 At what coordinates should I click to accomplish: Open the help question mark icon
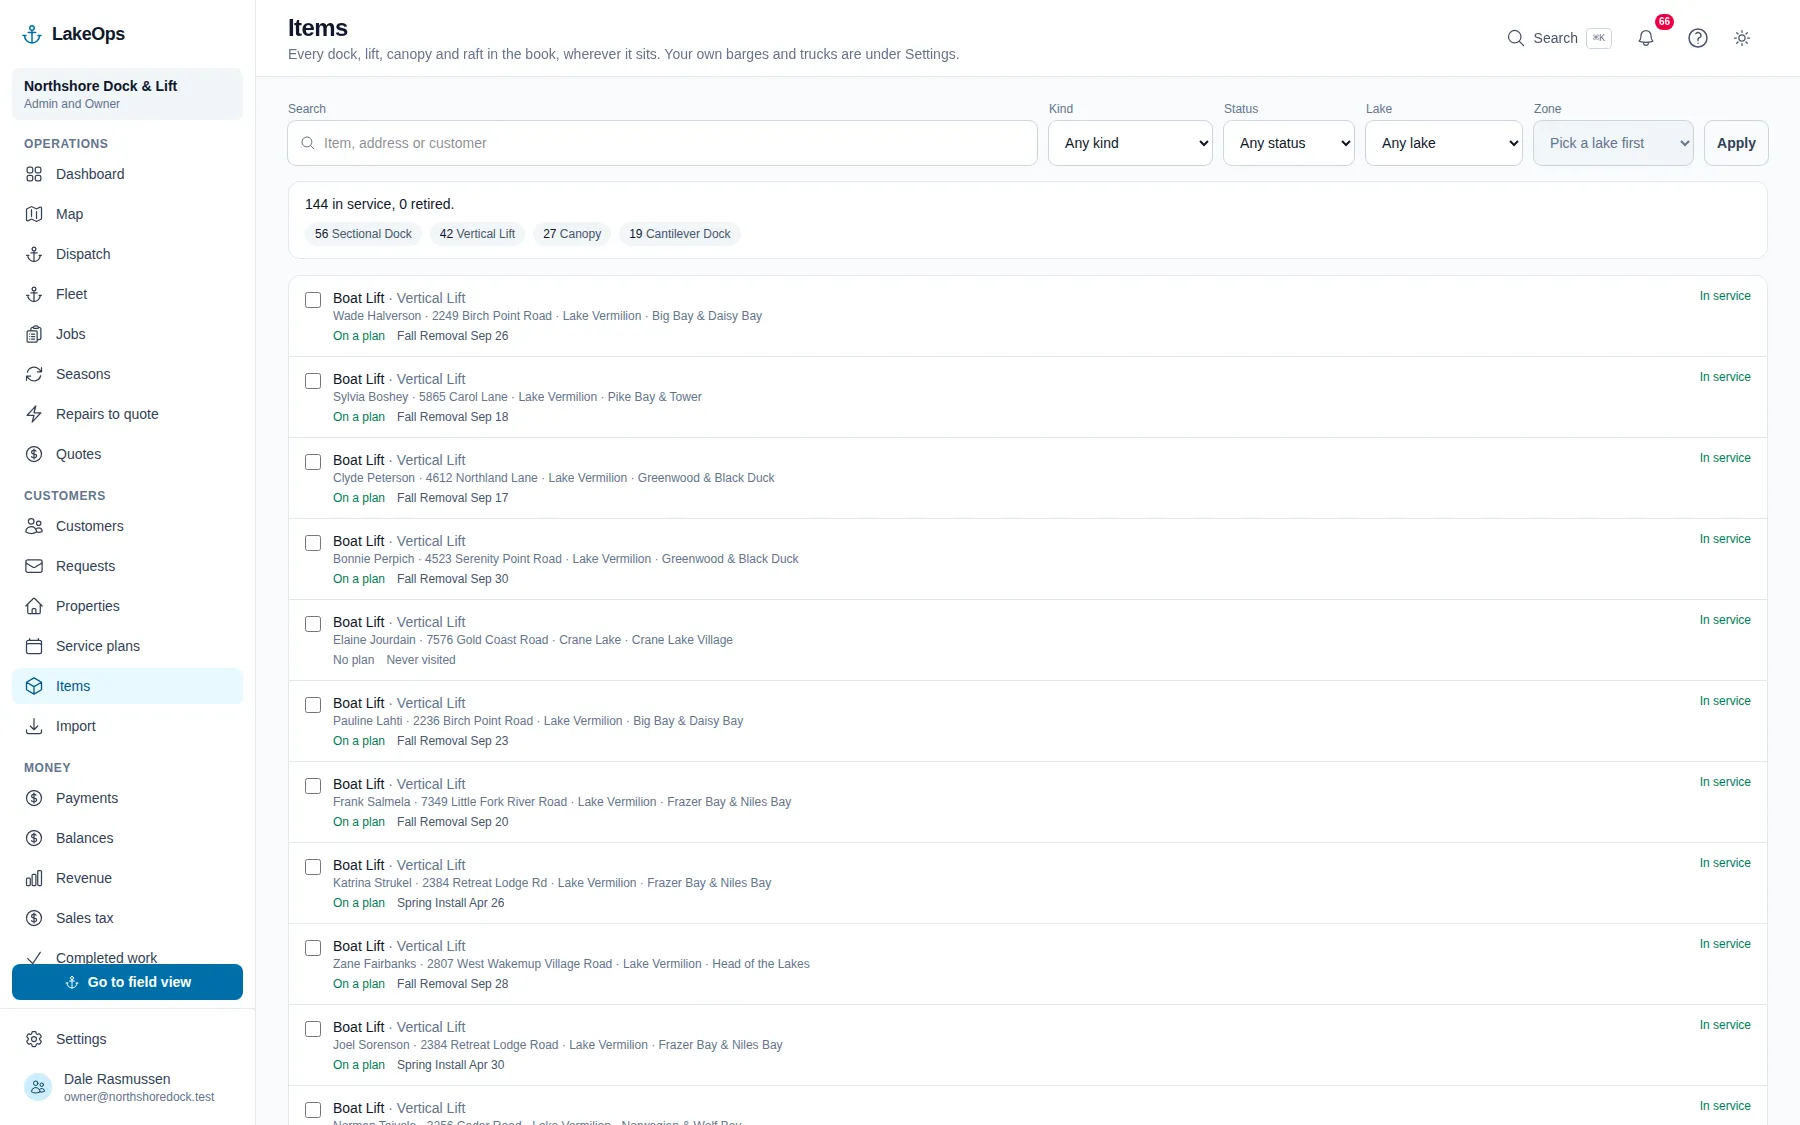coord(1698,38)
